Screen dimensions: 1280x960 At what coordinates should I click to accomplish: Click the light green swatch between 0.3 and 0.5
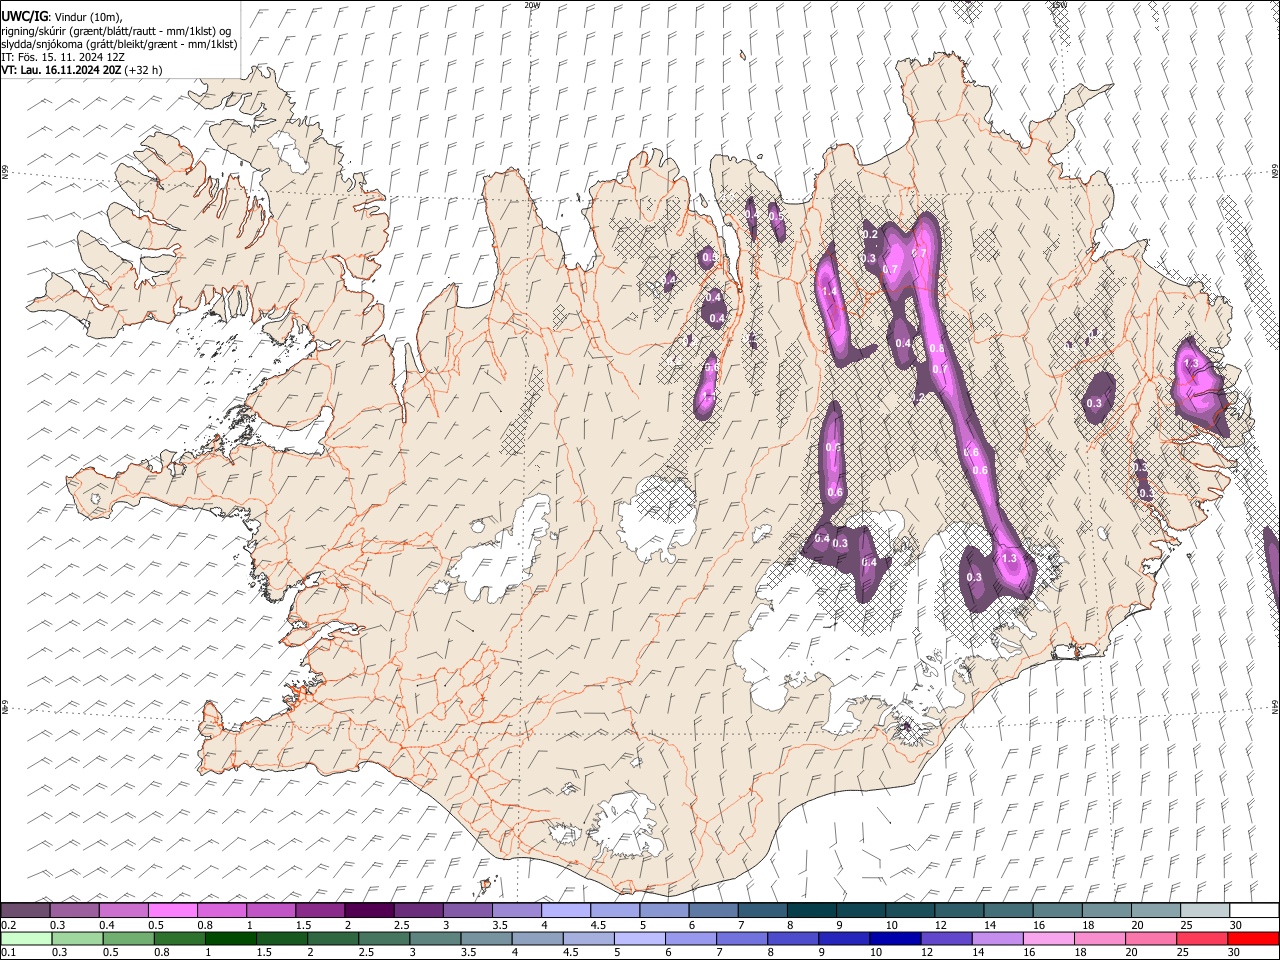pyautogui.click(x=76, y=938)
